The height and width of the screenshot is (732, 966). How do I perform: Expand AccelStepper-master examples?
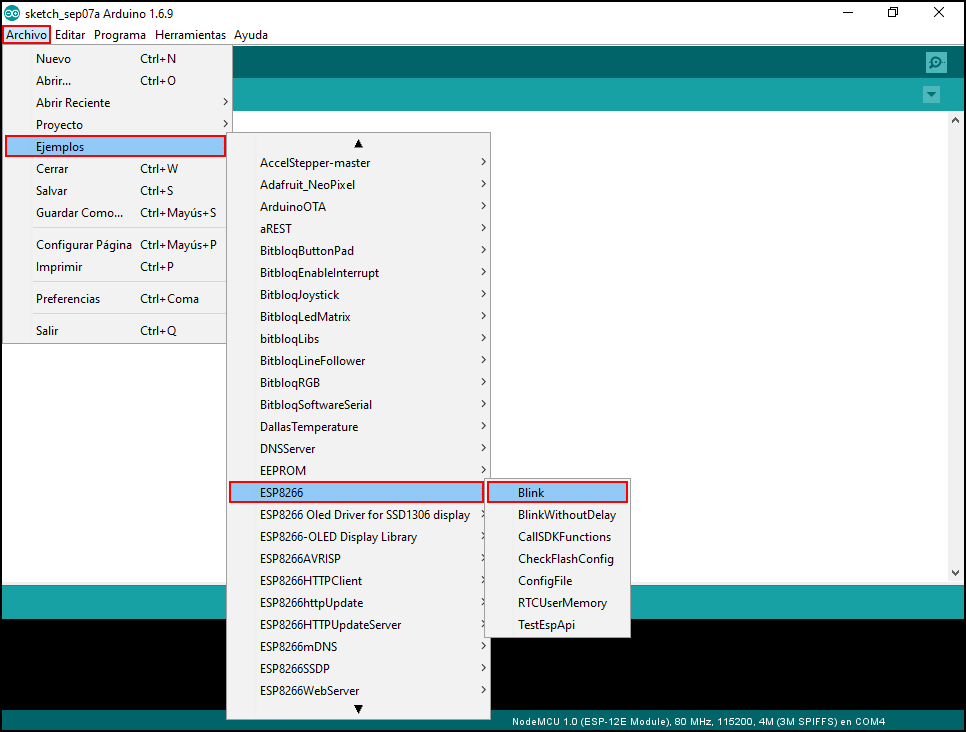[359, 163]
